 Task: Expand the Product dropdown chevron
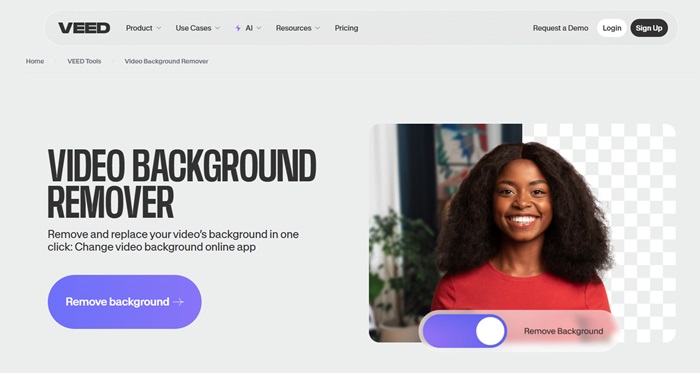[158, 28]
